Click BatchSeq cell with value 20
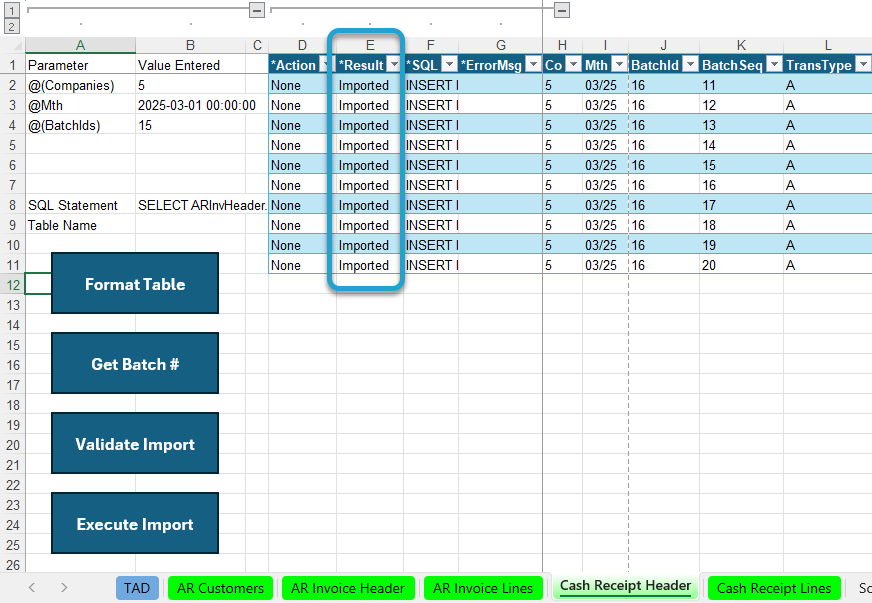Viewport: 872px width, 603px height. [x=741, y=265]
